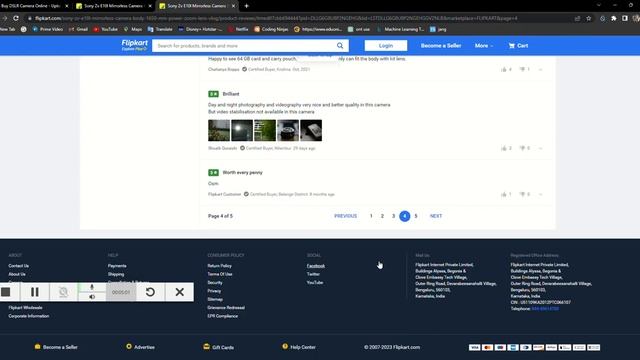Screen dimensions: 640x360
Task: Open Flipkart Wholesale footer link
Action: click(x=25, y=307)
